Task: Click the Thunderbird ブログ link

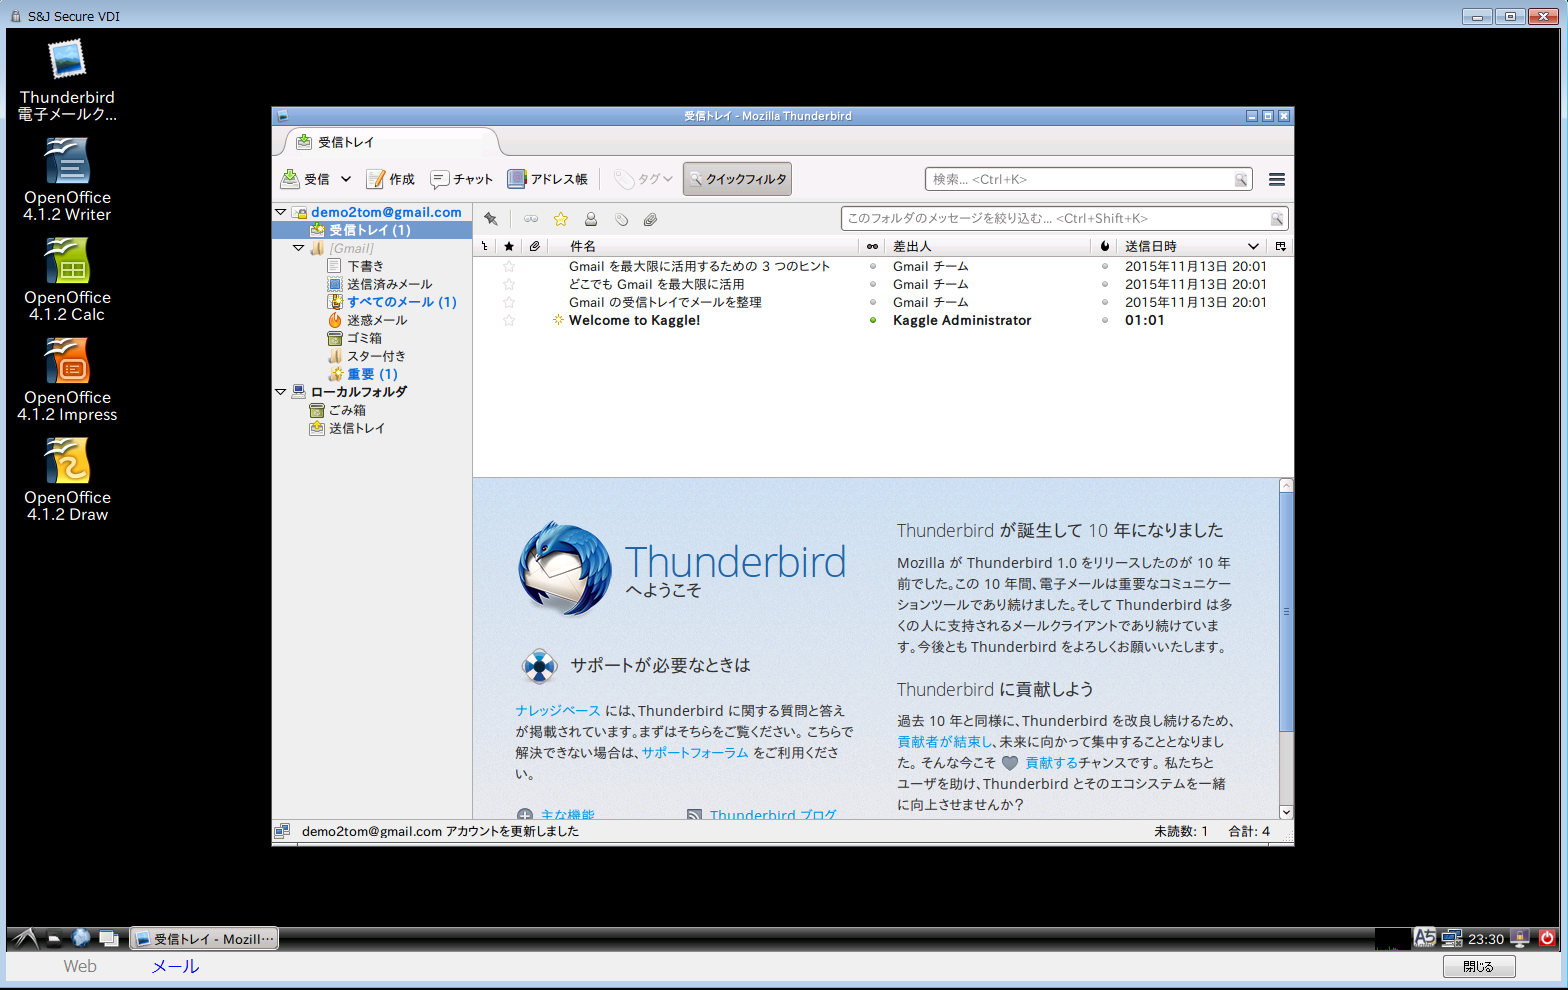Action: coord(773,814)
